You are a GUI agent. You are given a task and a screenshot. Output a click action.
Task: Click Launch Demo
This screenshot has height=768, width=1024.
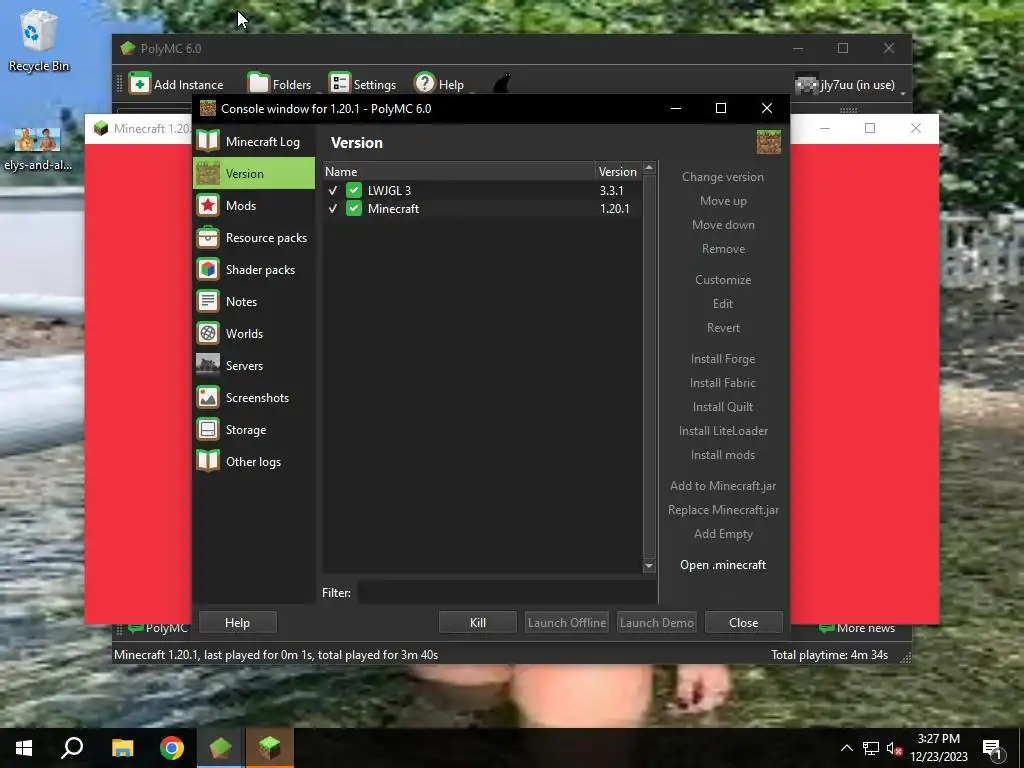656,622
